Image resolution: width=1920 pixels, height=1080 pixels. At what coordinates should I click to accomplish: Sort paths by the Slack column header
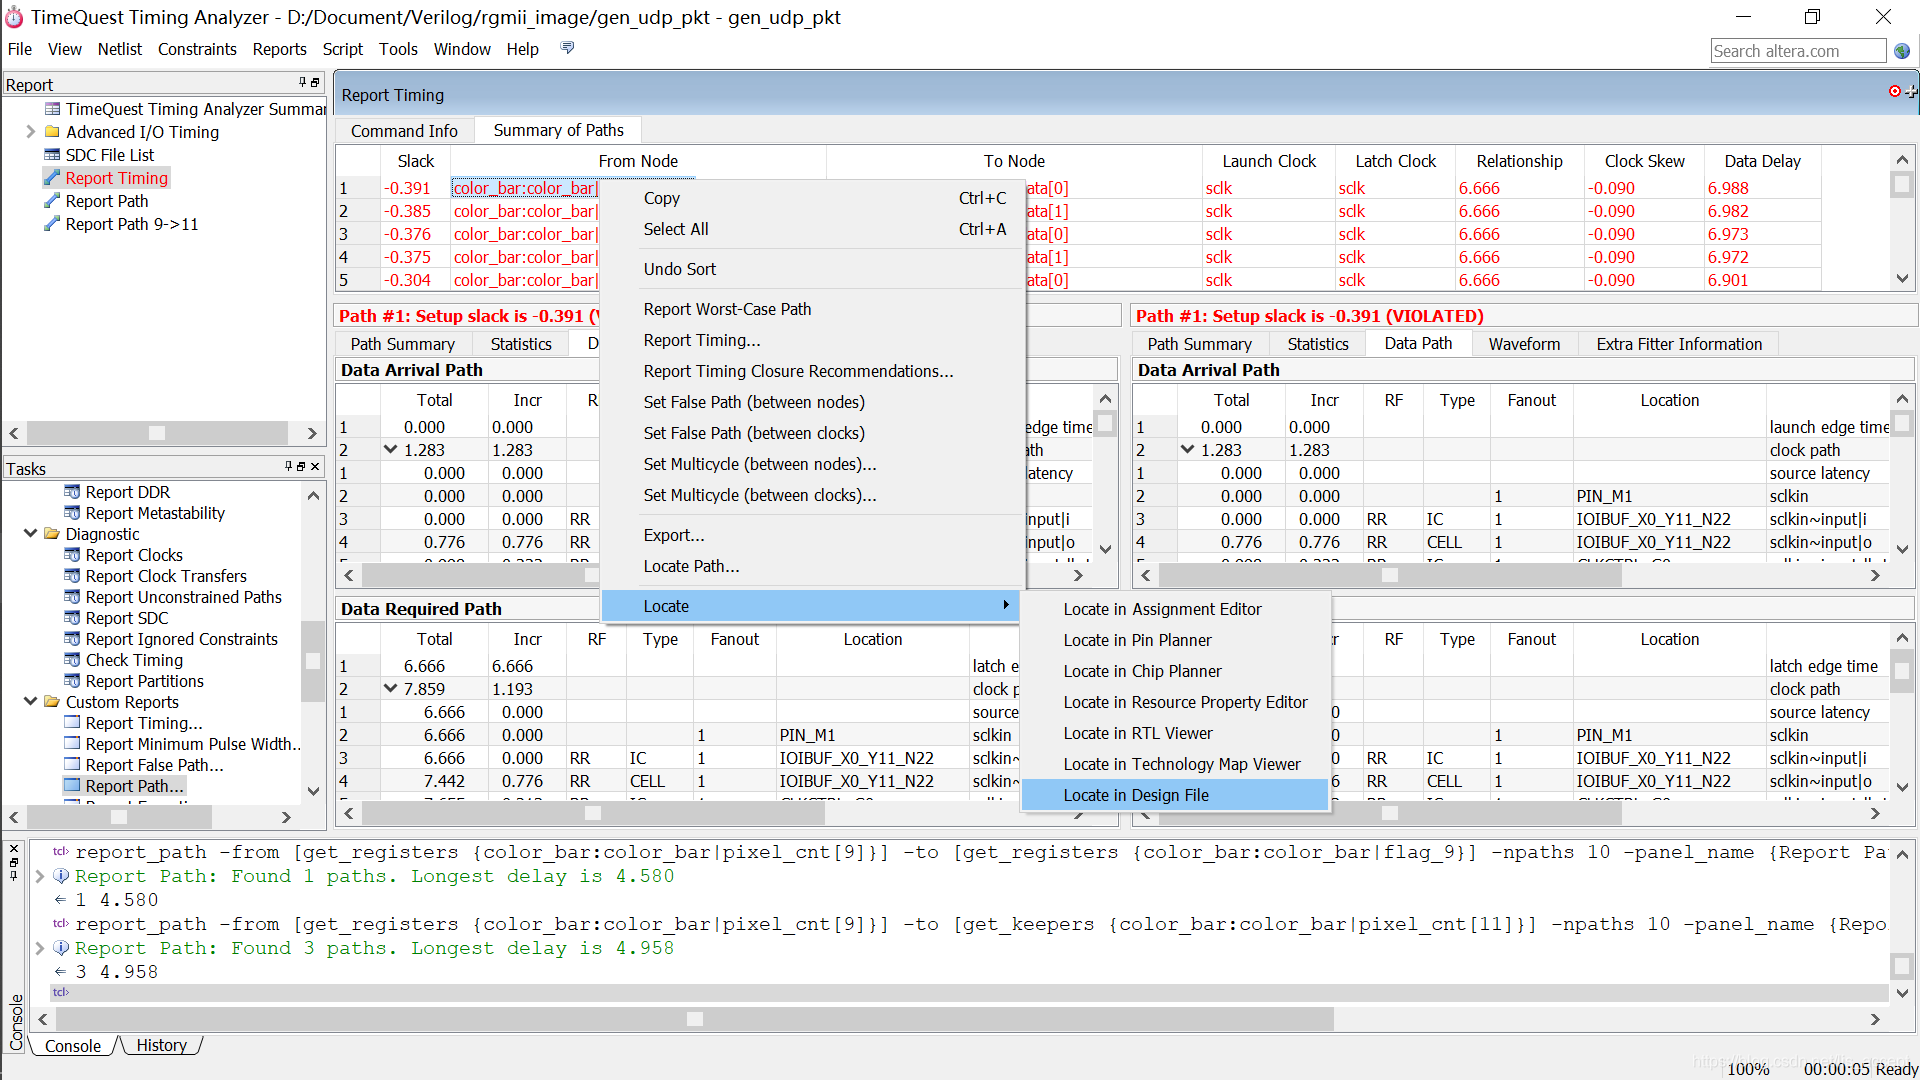(x=416, y=161)
